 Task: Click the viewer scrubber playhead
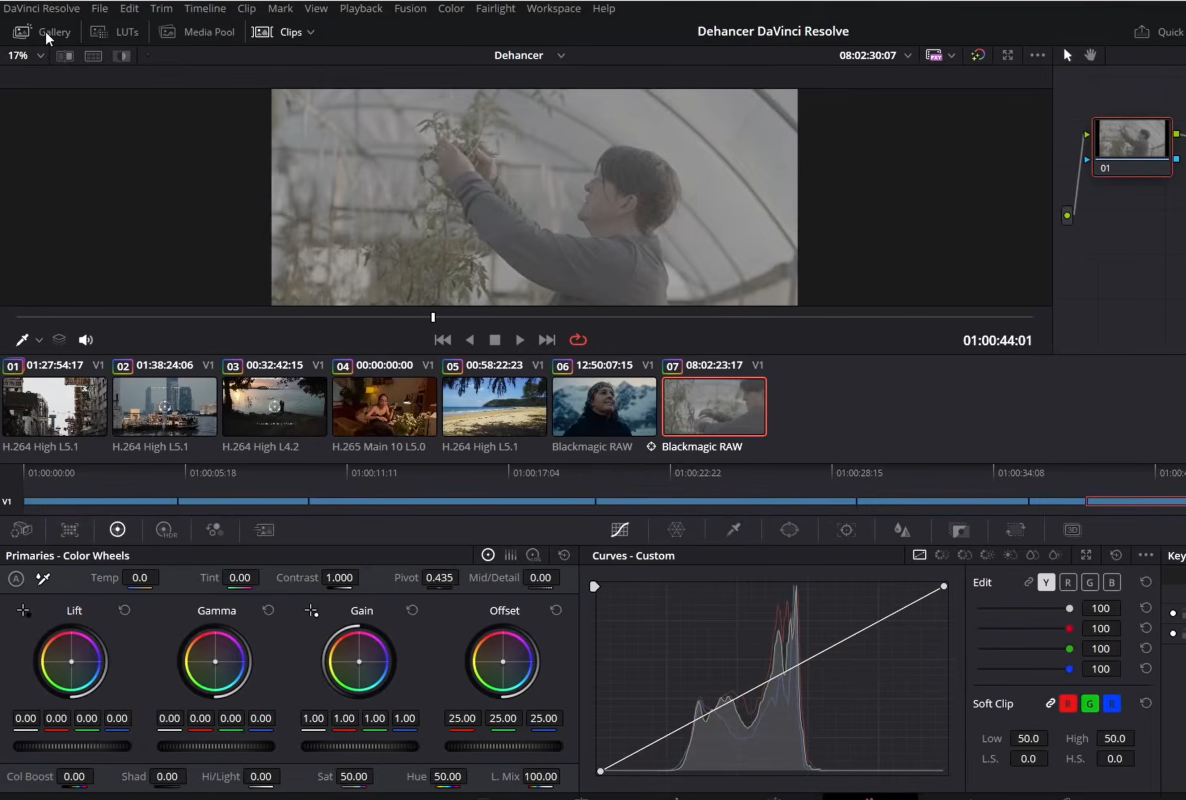pyautogui.click(x=433, y=317)
